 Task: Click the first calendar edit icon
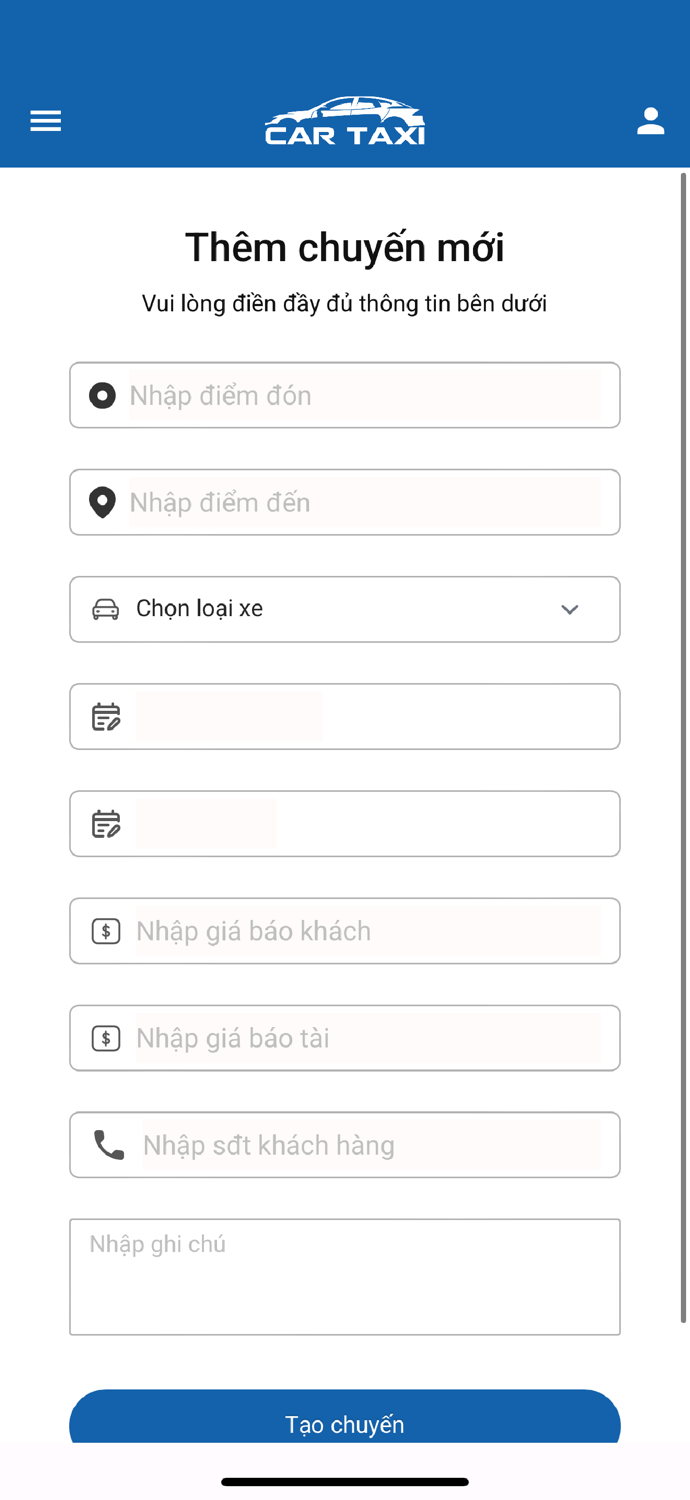[106, 716]
